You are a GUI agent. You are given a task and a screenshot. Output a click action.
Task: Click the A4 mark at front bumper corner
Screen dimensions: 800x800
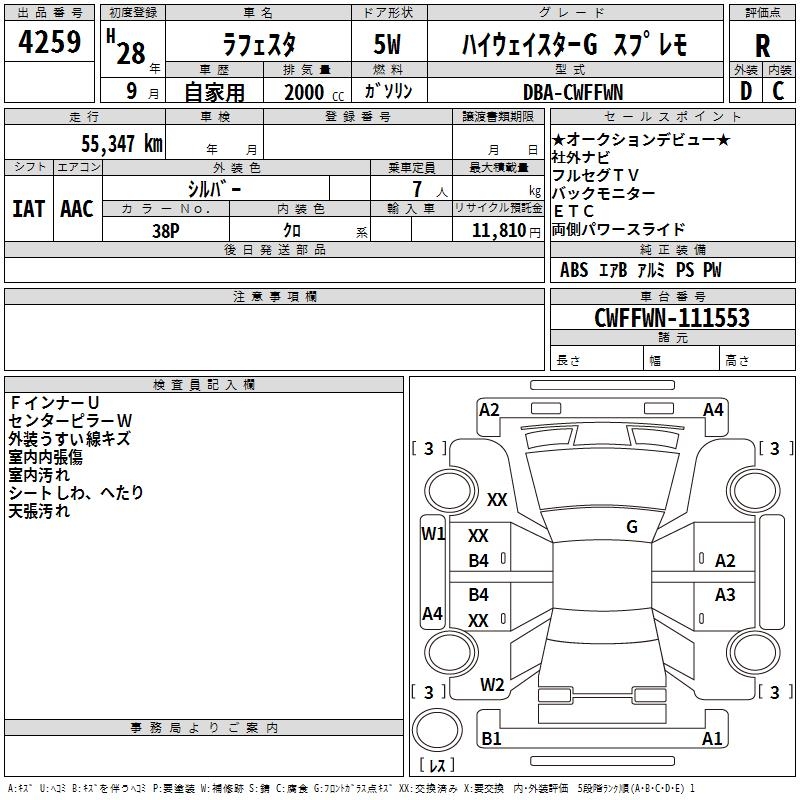click(713, 409)
